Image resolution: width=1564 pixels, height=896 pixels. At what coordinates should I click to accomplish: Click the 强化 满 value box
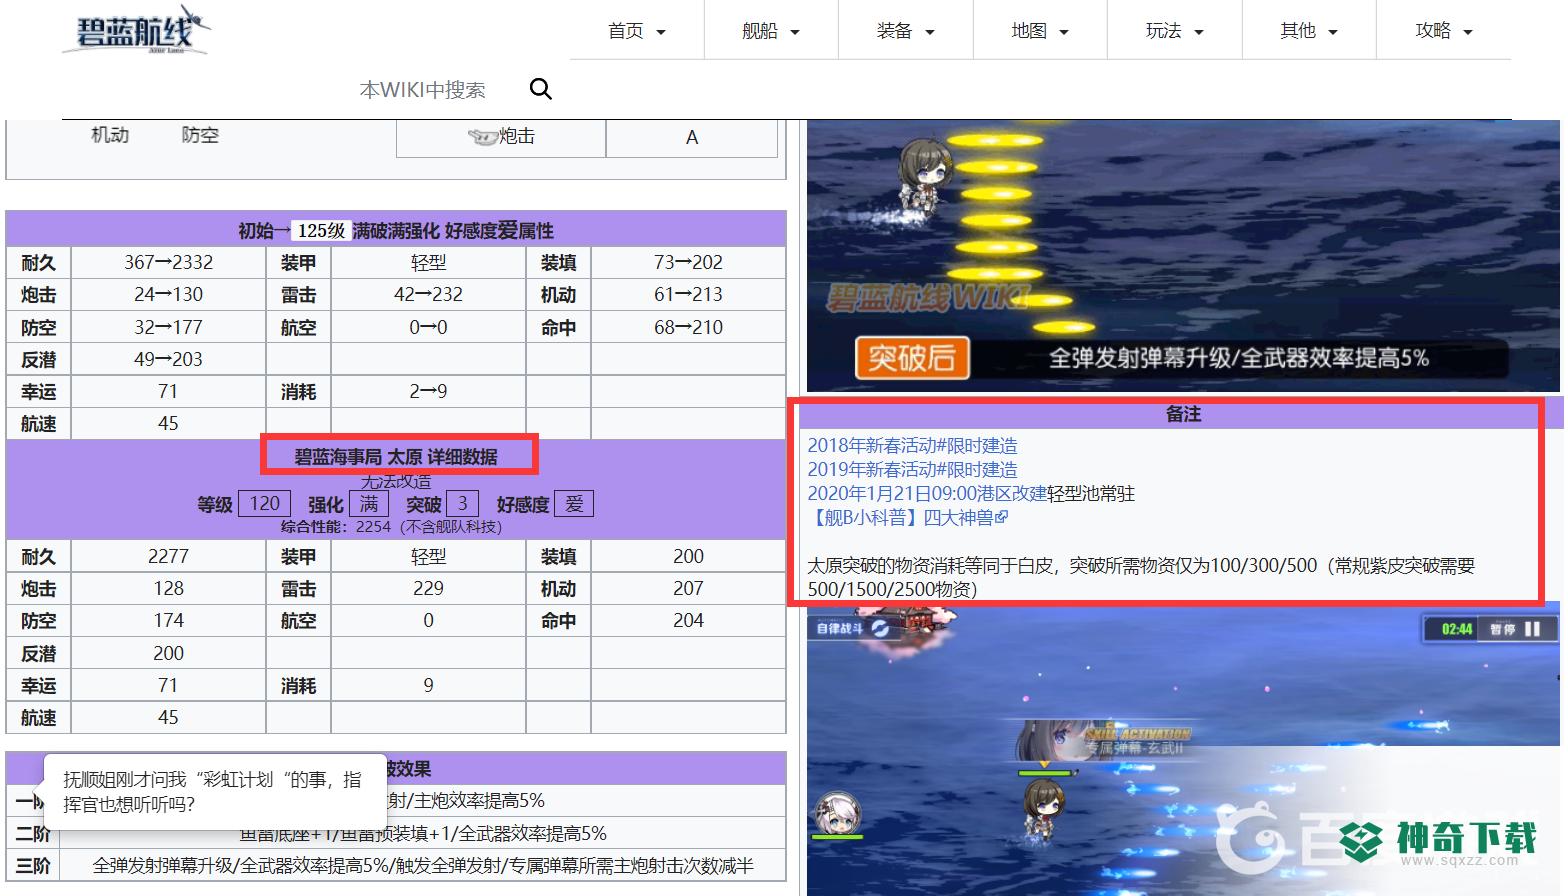(369, 503)
